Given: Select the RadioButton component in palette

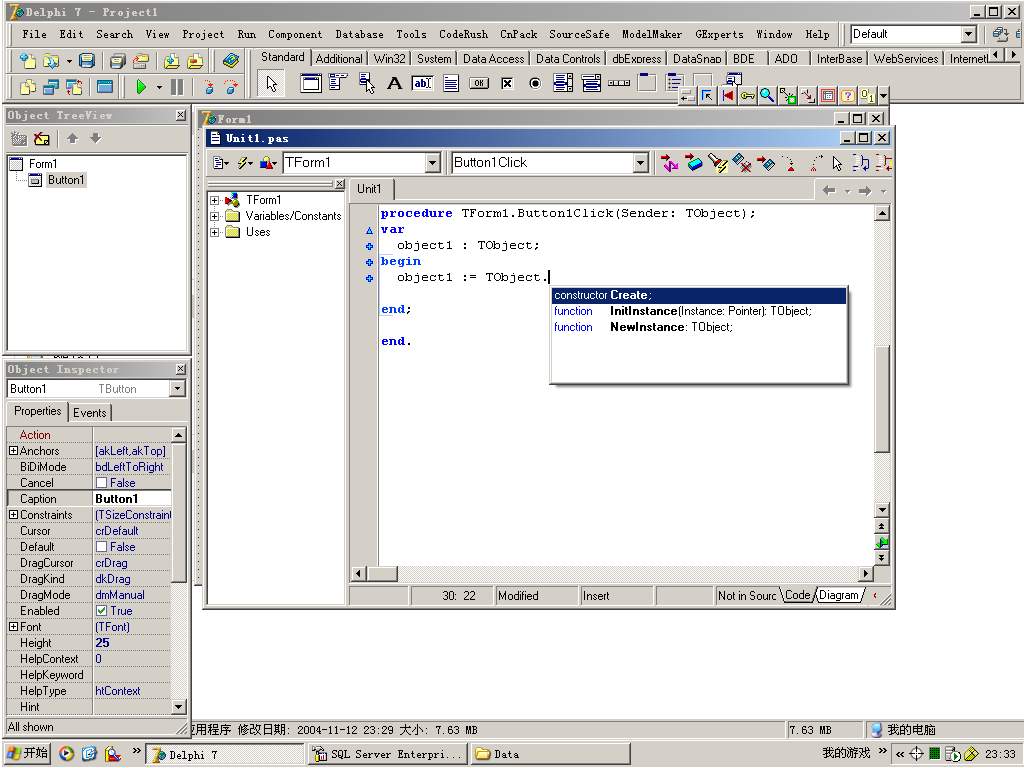Looking at the screenshot, I should pyautogui.click(x=535, y=84).
